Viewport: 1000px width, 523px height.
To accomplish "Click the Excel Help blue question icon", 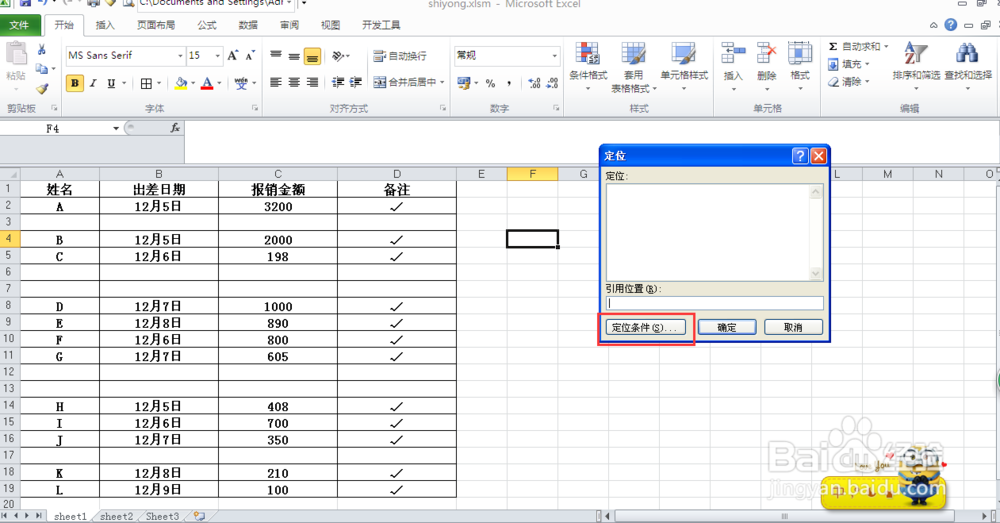I will click(950, 25).
